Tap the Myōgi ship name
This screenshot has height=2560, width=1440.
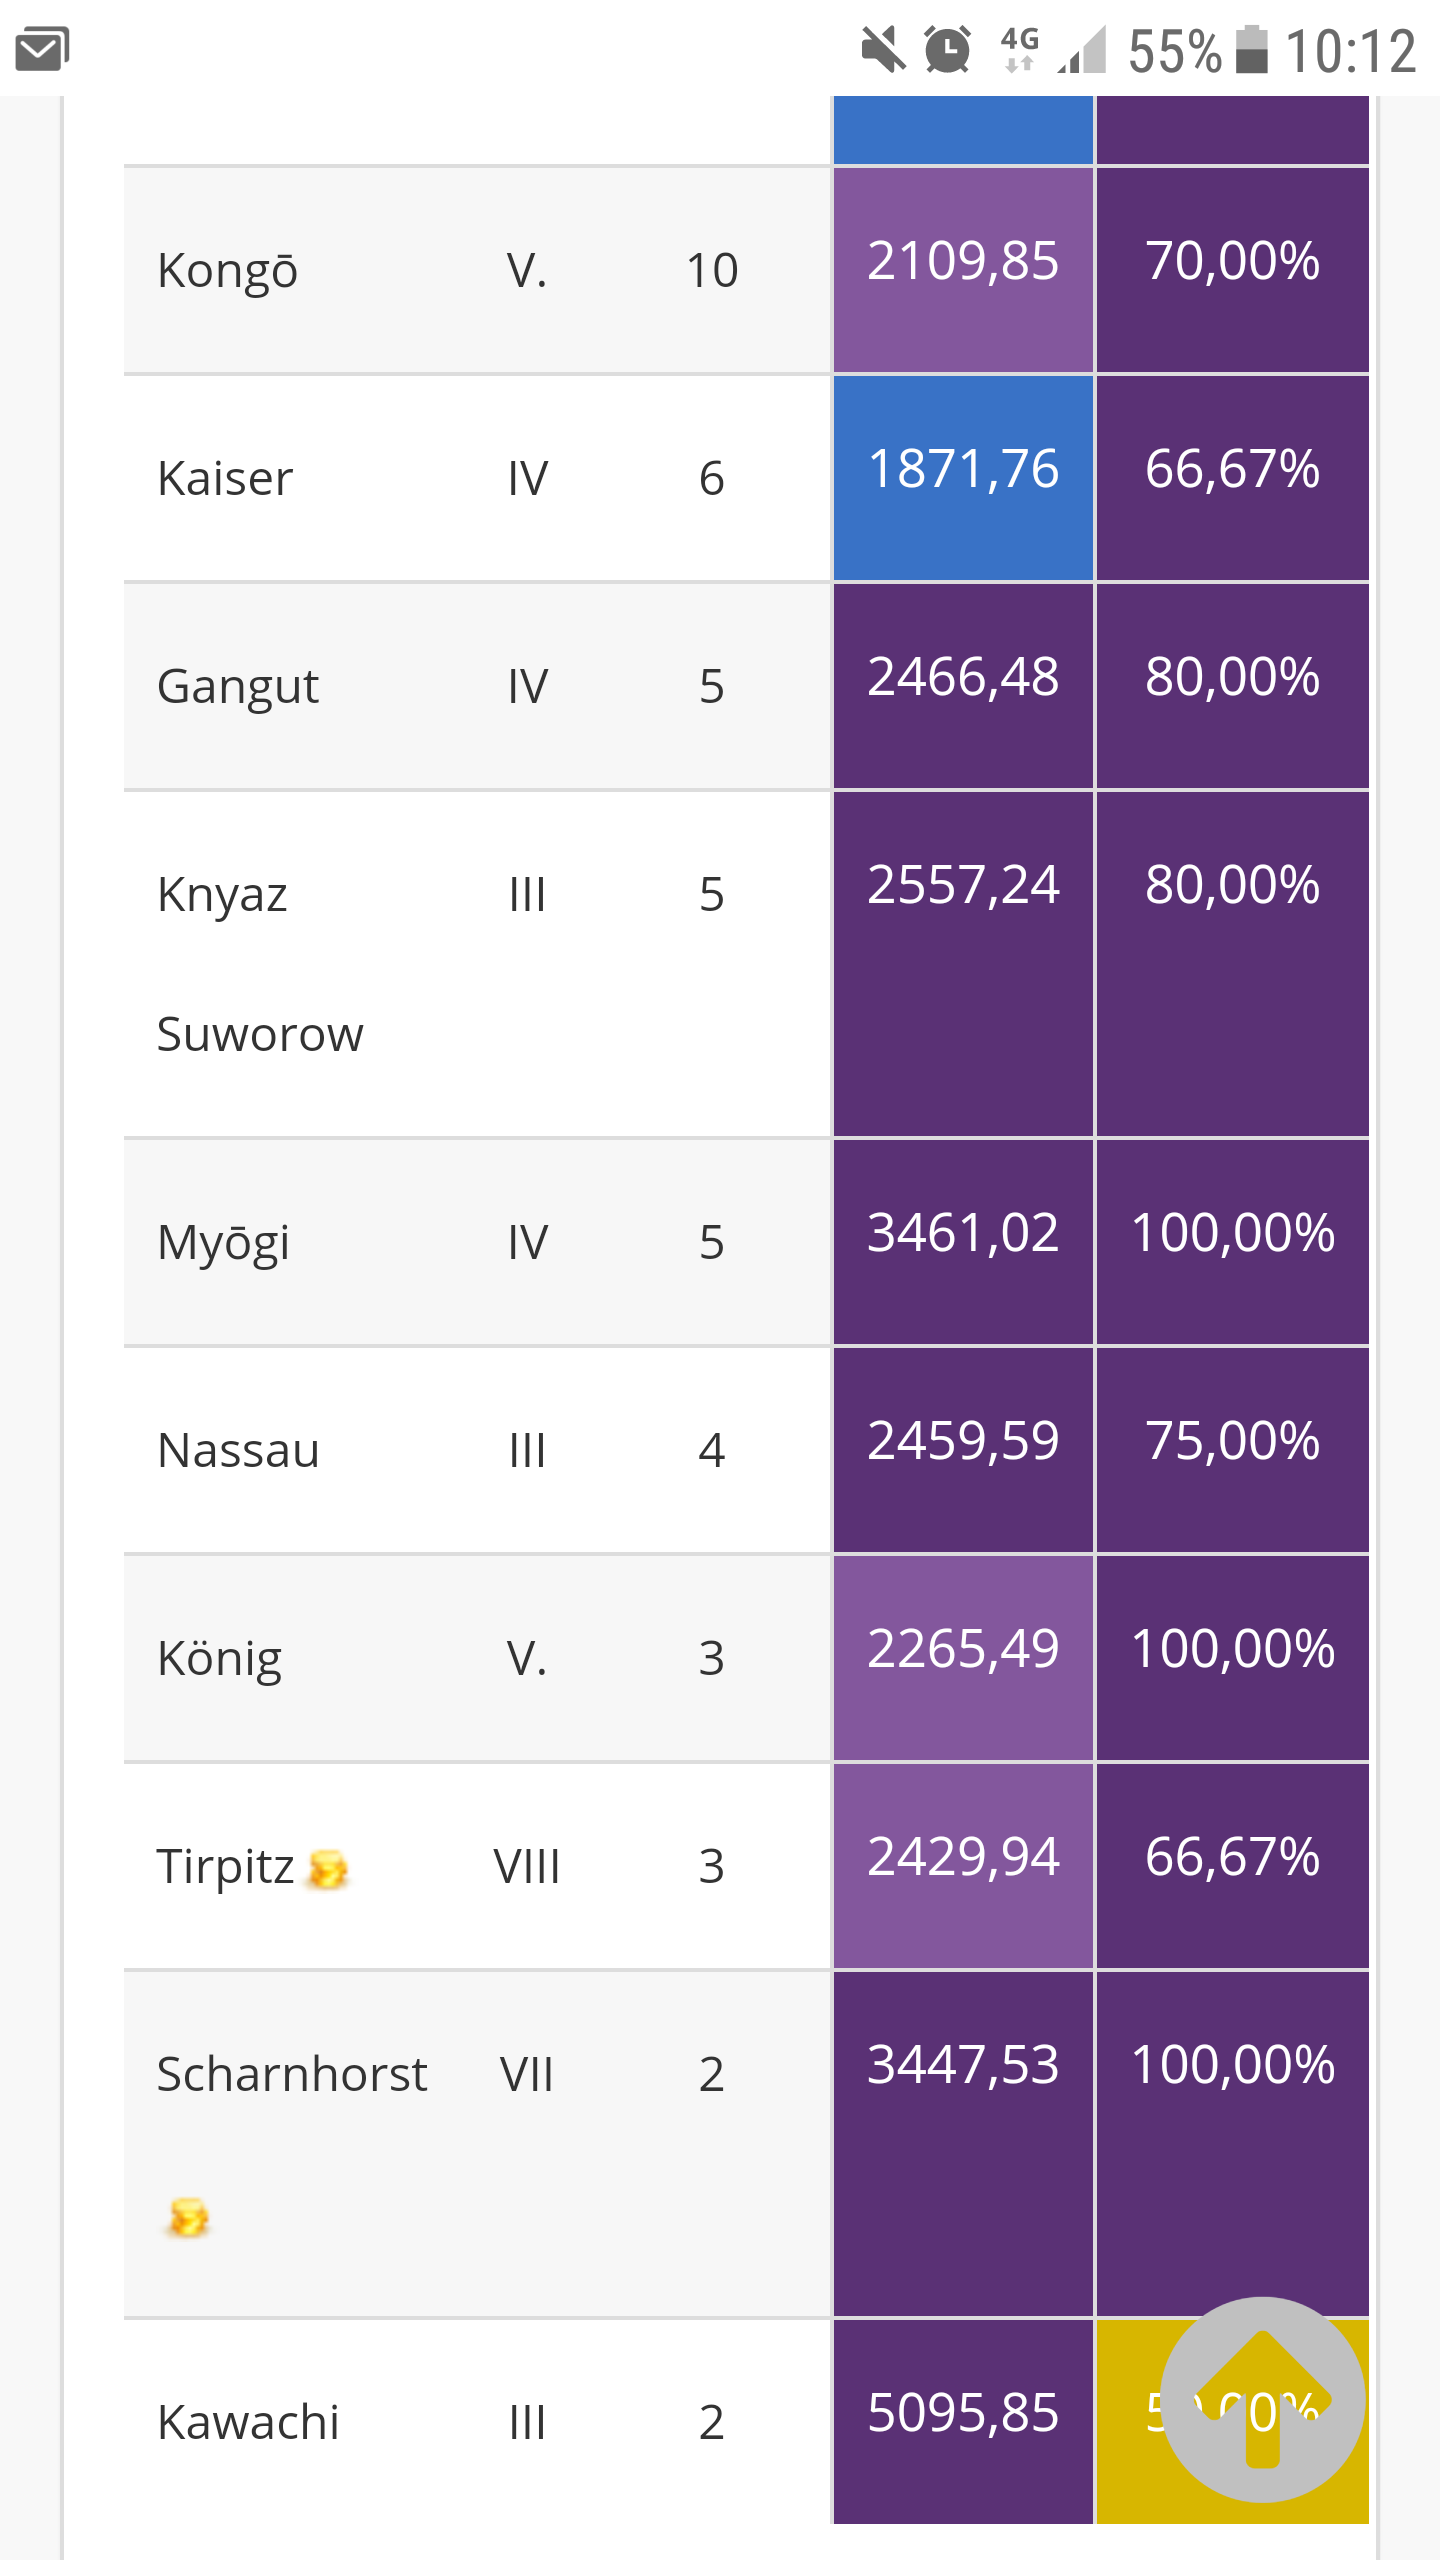click(x=224, y=1243)
